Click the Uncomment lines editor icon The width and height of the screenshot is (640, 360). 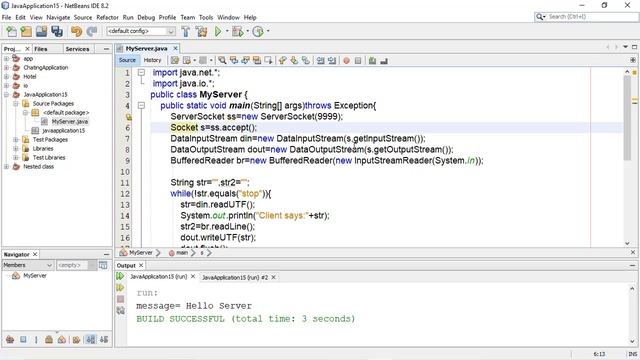coord(384,61)
